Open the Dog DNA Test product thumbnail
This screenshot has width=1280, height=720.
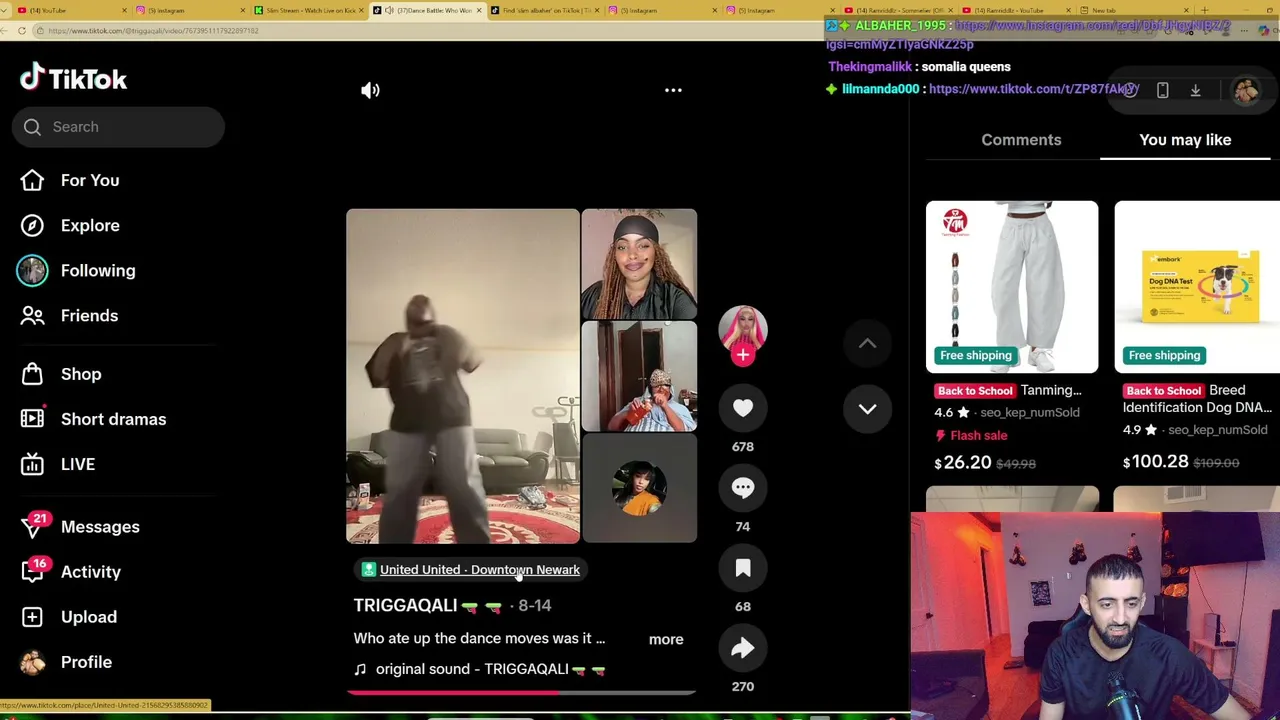pos(1197,287)
